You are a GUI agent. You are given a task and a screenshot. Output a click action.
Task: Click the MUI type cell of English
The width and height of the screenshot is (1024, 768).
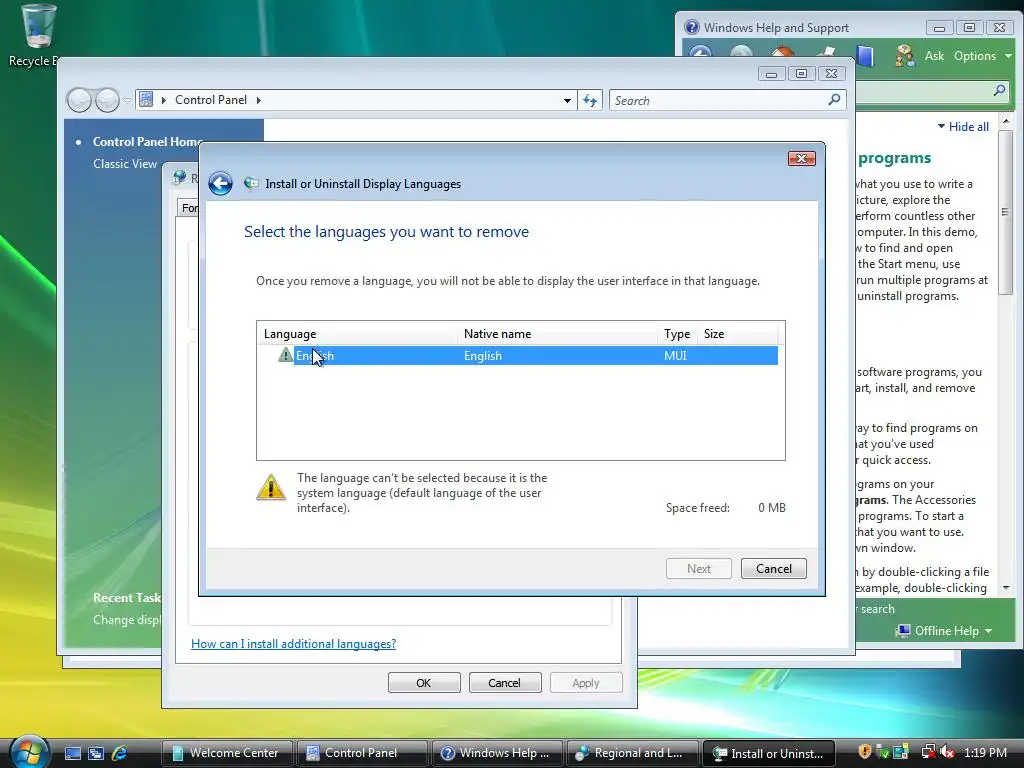tap(675, 355)
